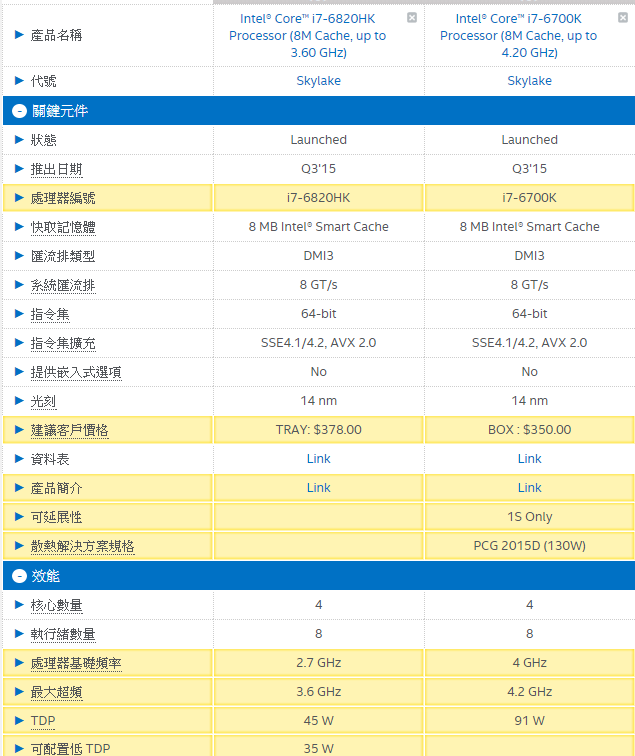This screenshot has width=635, height=756.
Task: Click the 核心數量 term label
Action: point(56,605)
